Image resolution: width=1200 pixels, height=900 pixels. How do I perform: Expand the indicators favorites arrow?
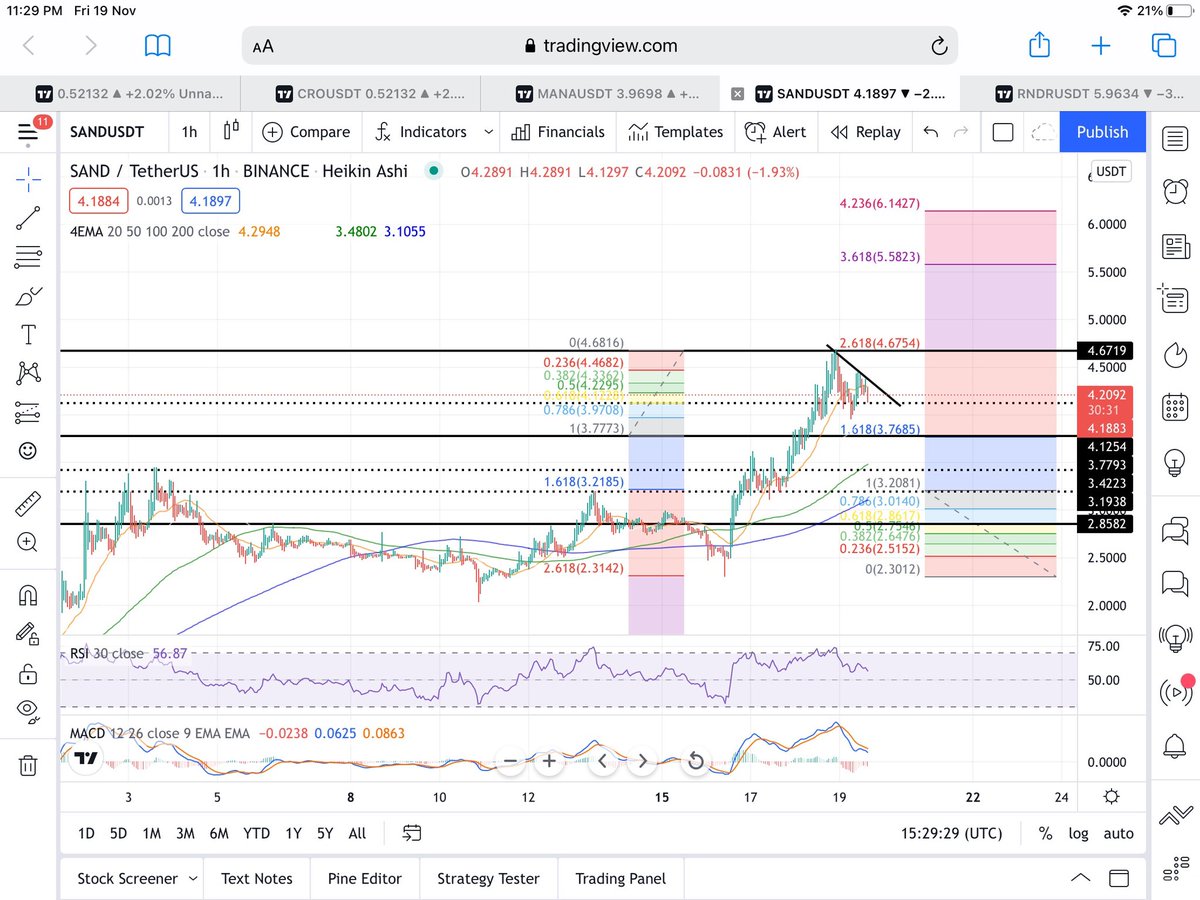pos(488,132)
